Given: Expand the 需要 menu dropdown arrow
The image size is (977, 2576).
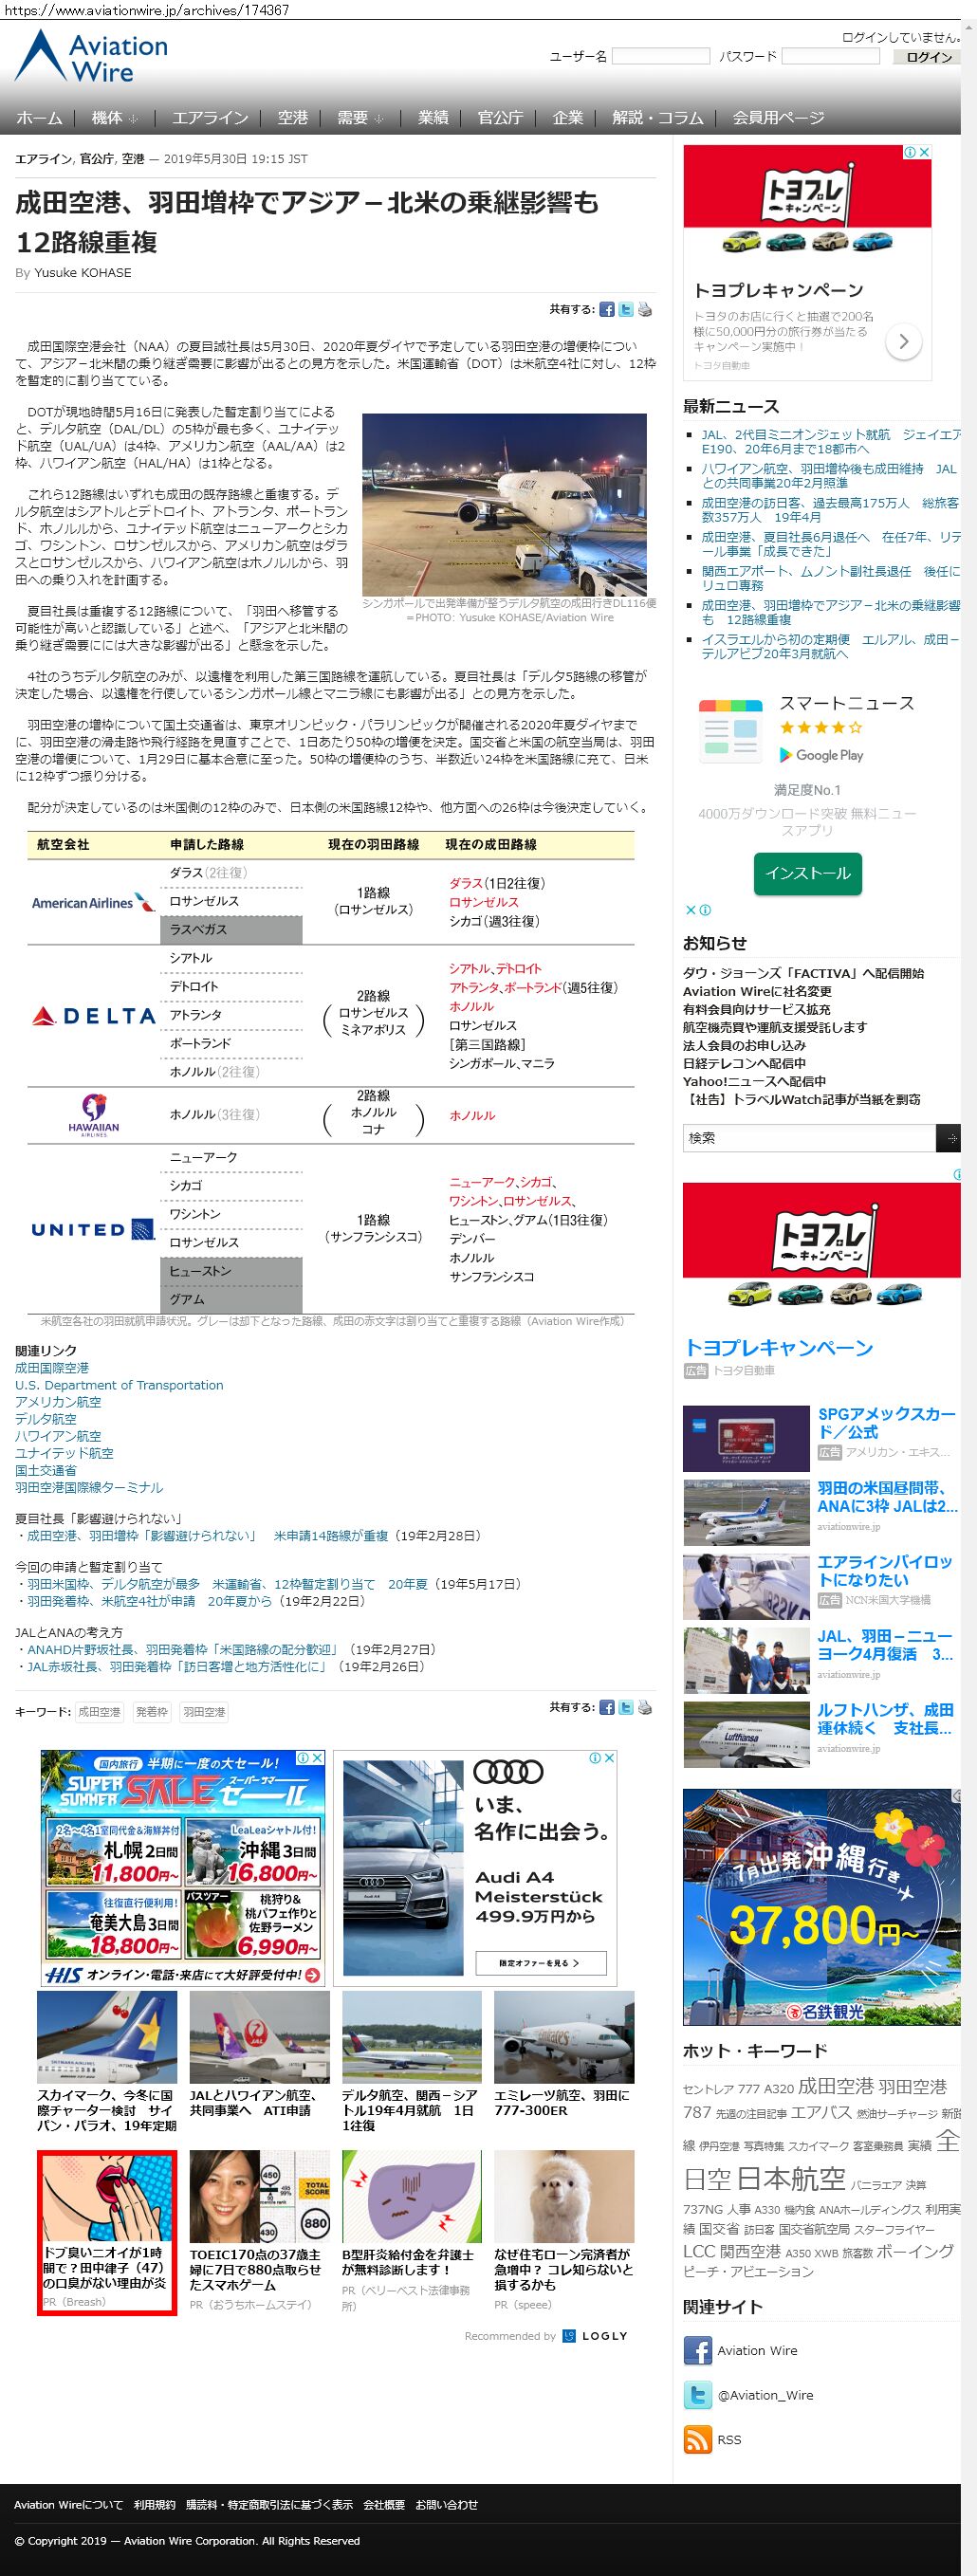Looking at the screenshot, I should coord(378,119).
